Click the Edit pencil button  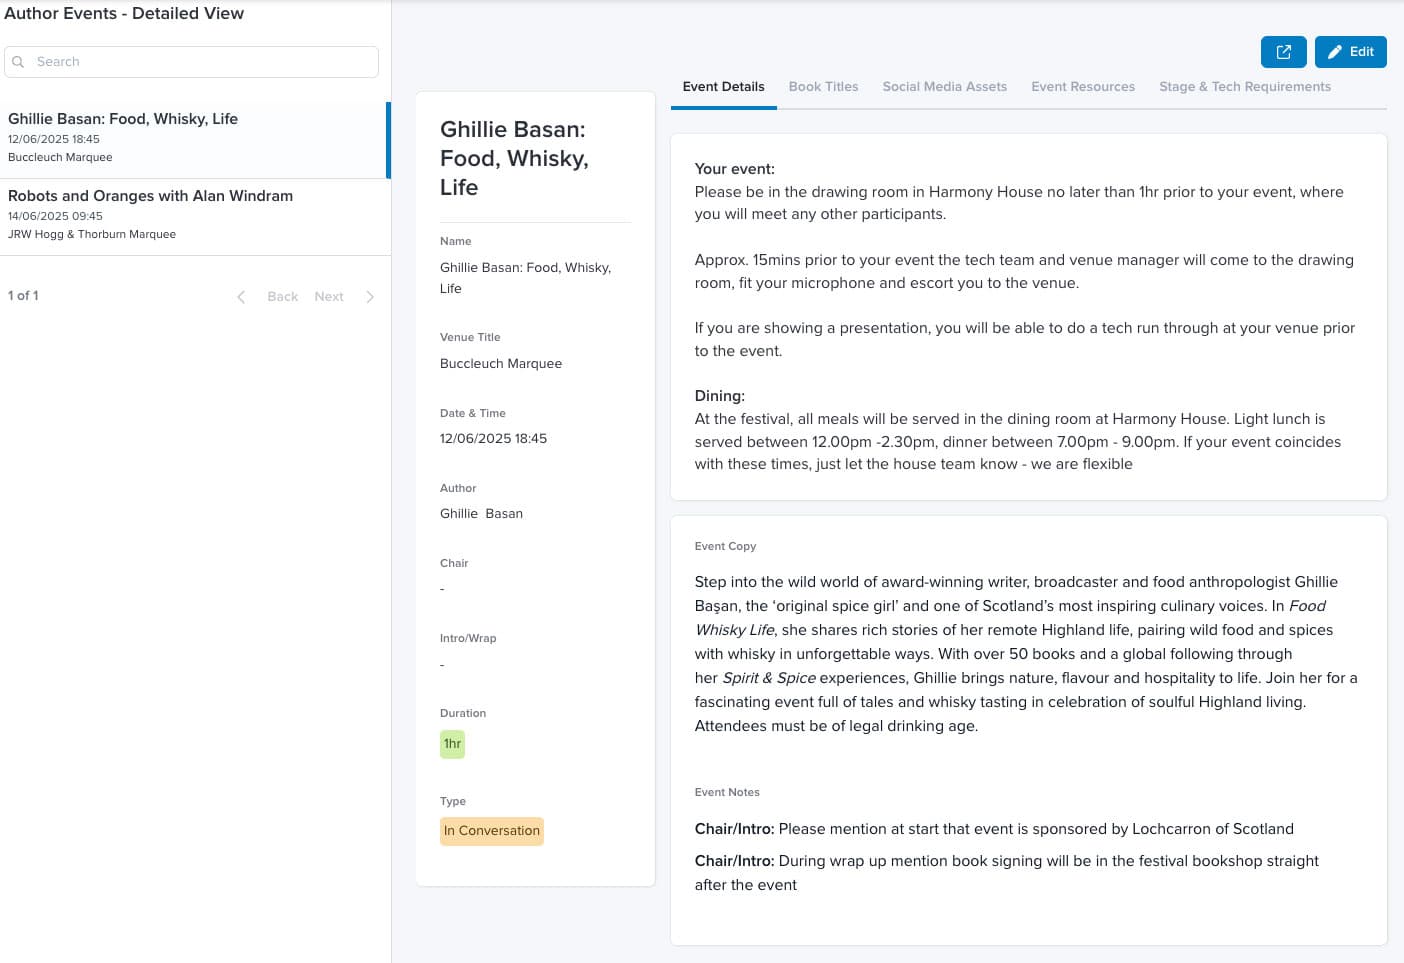[1350, 52]
